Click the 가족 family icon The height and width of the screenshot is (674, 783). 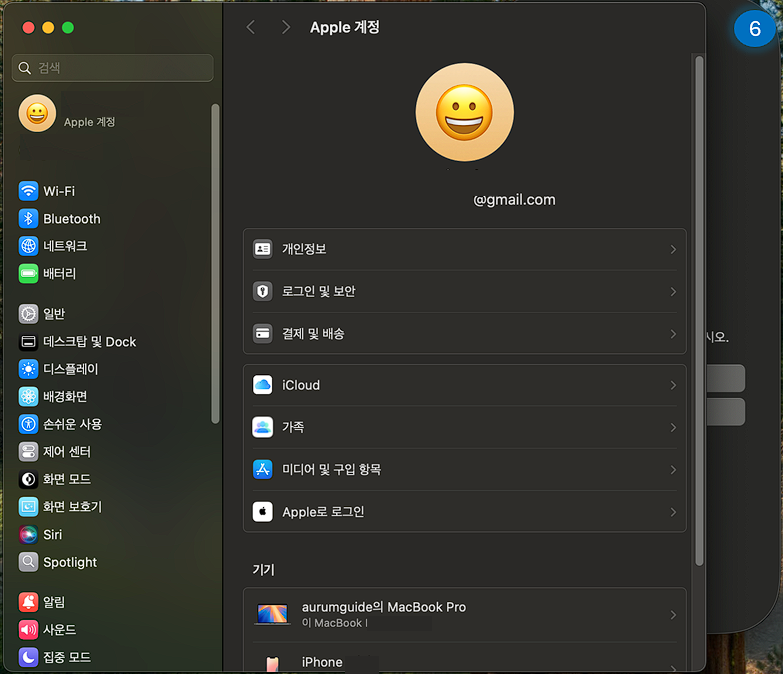(x=263, y=427)
